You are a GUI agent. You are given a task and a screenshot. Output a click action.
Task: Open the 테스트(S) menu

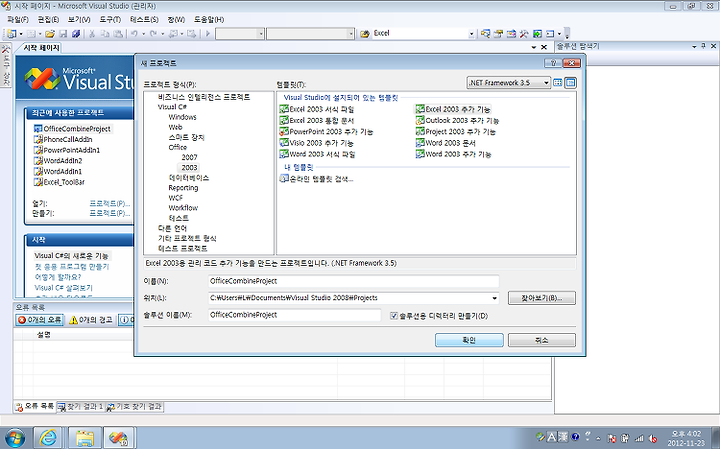[144, 19]
